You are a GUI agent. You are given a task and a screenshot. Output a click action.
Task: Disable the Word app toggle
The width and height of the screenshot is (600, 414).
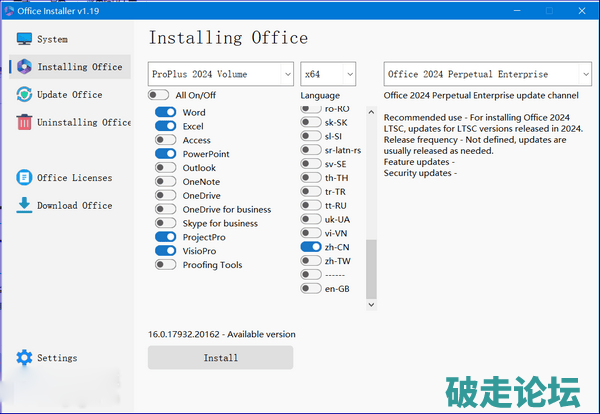click(x=165, y=113)
